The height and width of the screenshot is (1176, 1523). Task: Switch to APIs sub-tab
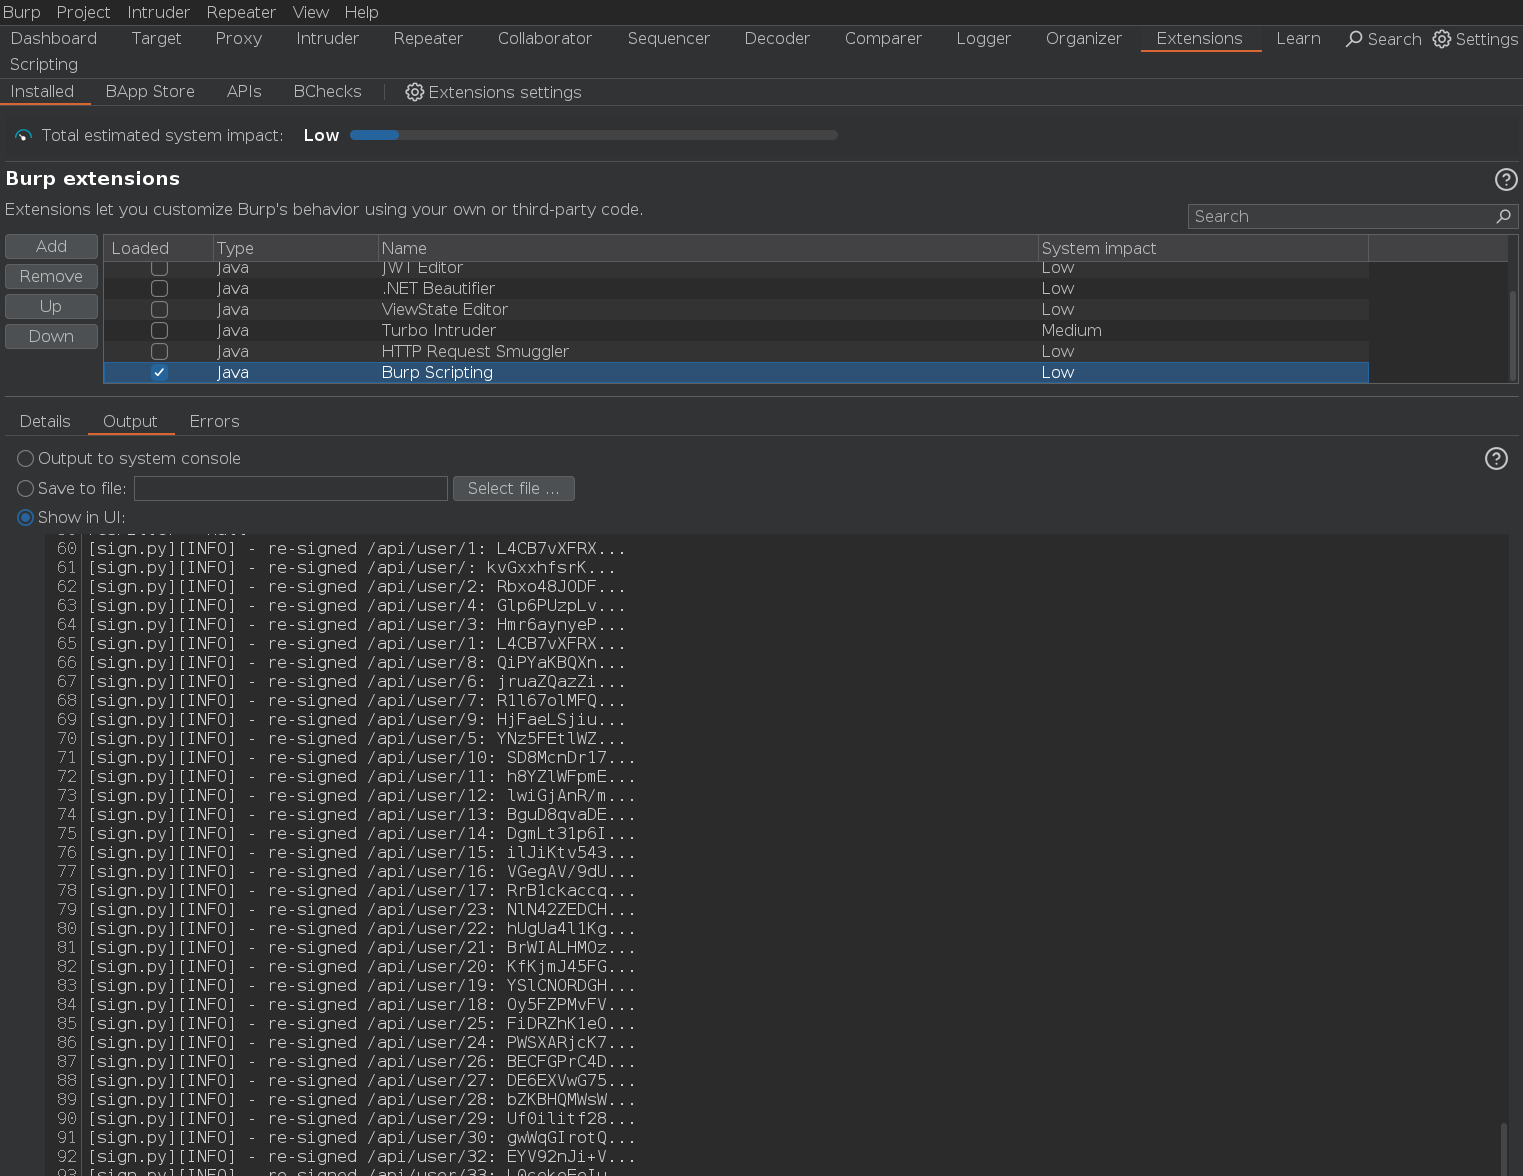pos(244,92)
